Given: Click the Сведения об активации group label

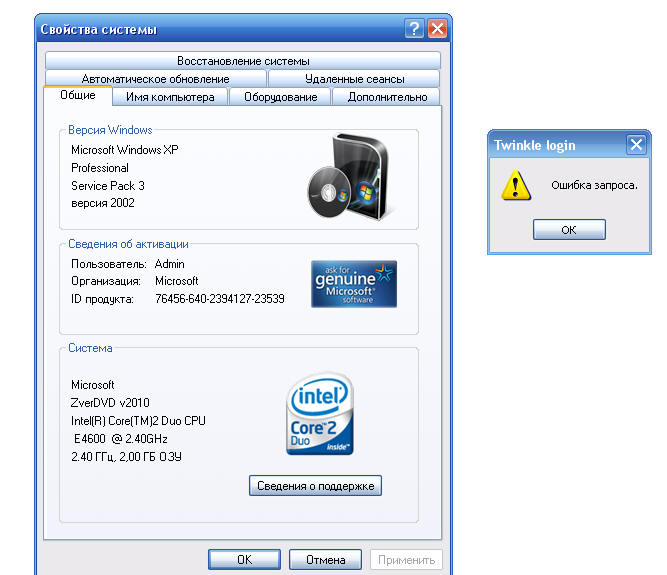Looking at the screenshot, I should pyautogui.click(x=128, y=244).
